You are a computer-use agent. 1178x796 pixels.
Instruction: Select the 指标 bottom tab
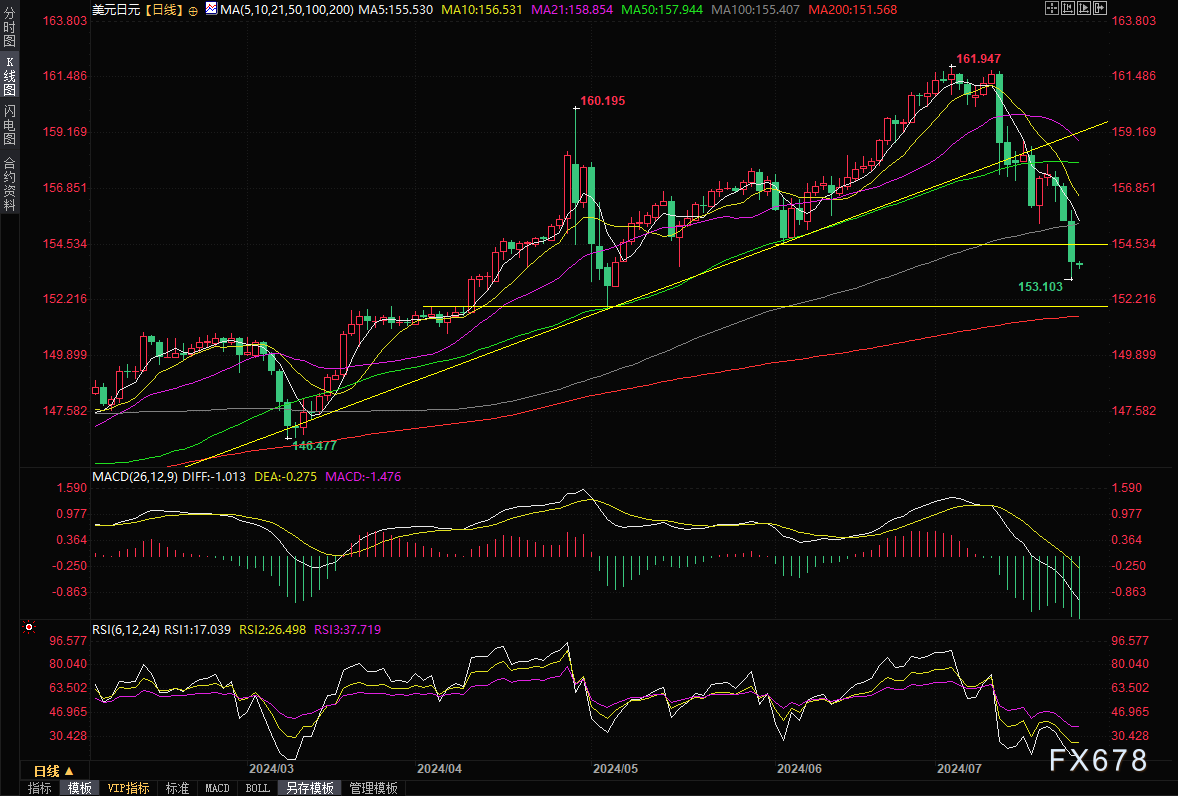(40, 788)
